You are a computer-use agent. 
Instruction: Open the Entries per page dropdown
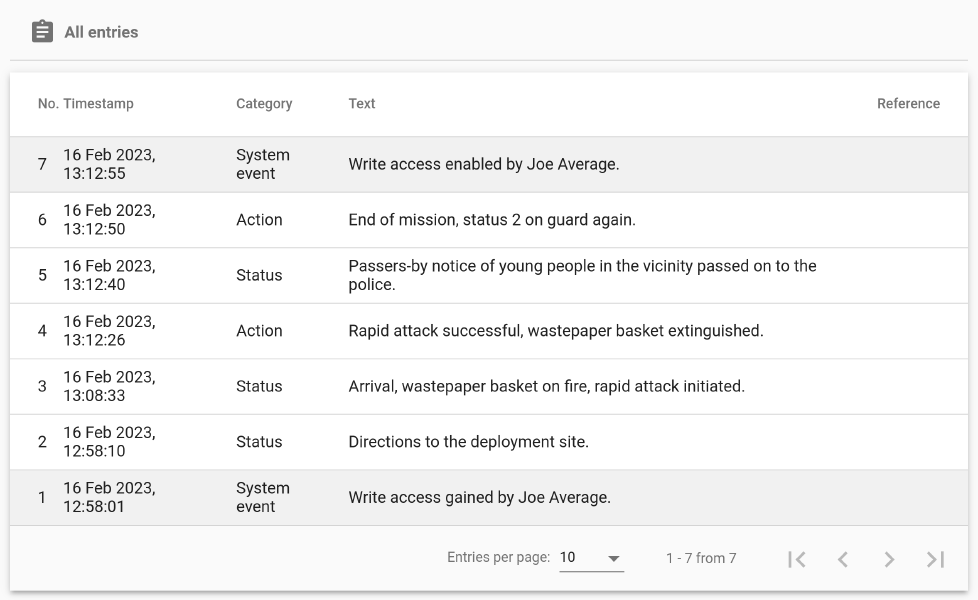click(x=590, y=558)
